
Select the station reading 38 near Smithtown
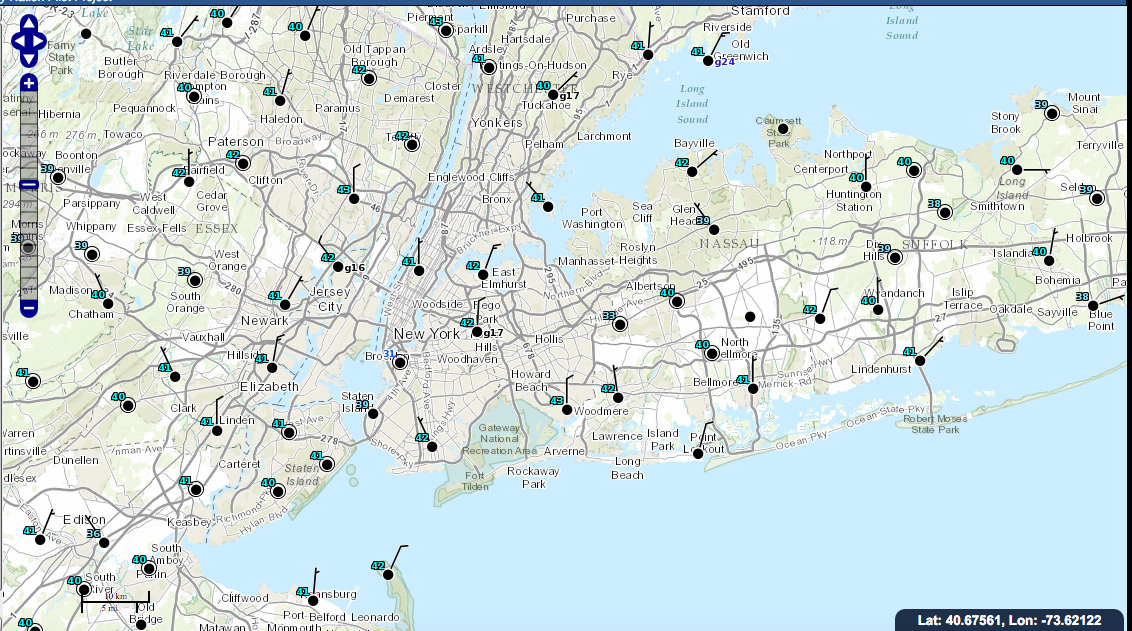click(x=944, y=212)
